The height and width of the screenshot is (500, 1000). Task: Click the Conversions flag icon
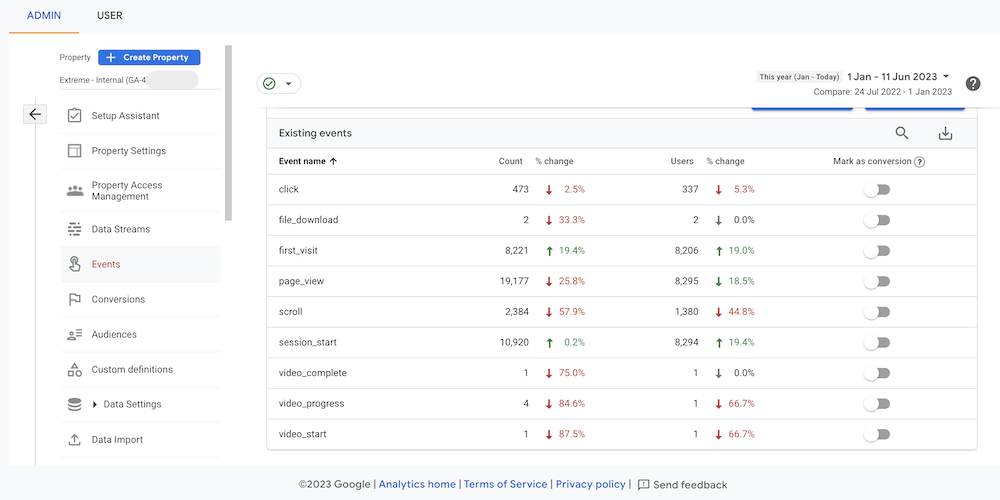pos(74,299)
